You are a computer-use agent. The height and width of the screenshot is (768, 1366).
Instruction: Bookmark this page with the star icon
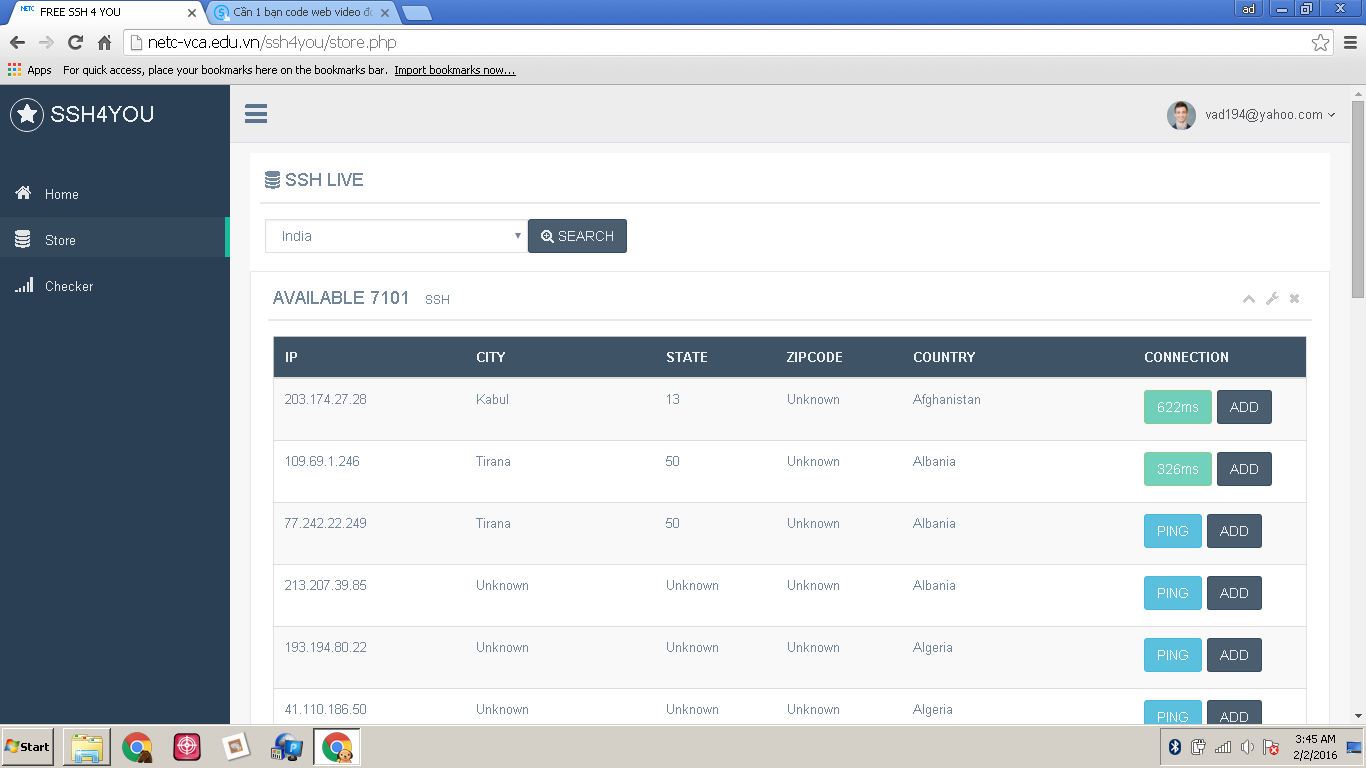point(1320,42)
